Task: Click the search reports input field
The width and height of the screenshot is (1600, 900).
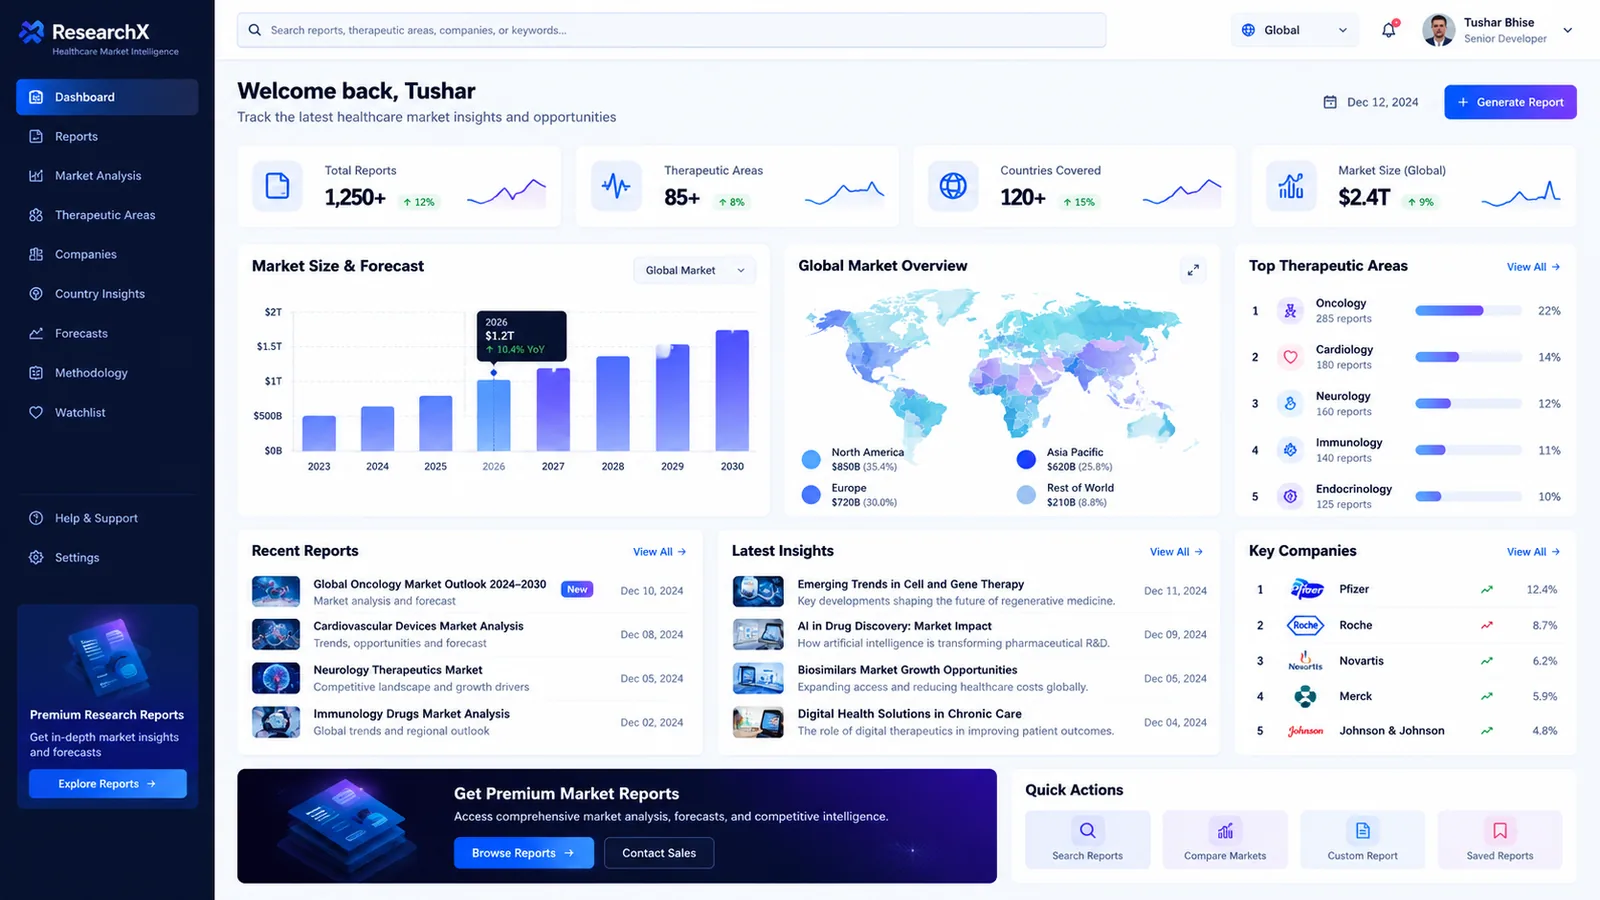Action: pos(672,30)
